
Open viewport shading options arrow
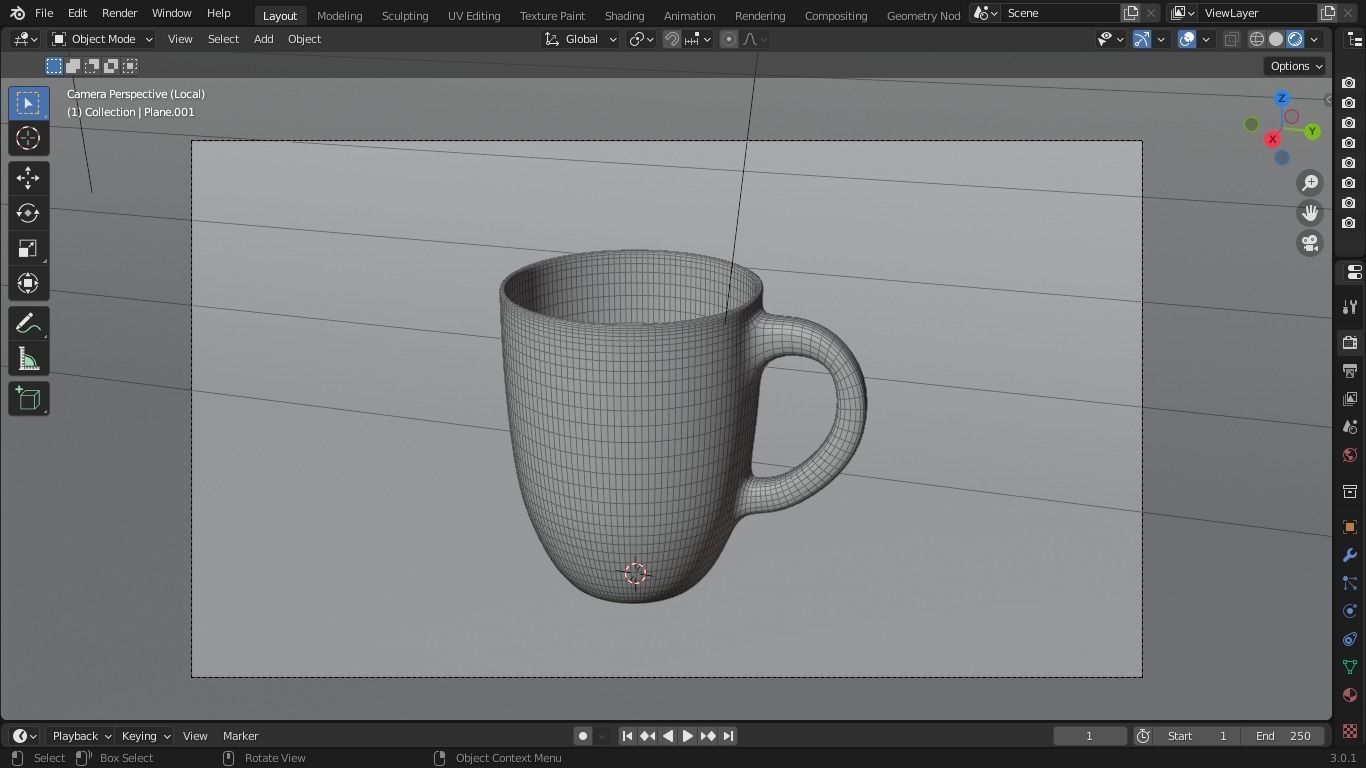point(1314,39)
